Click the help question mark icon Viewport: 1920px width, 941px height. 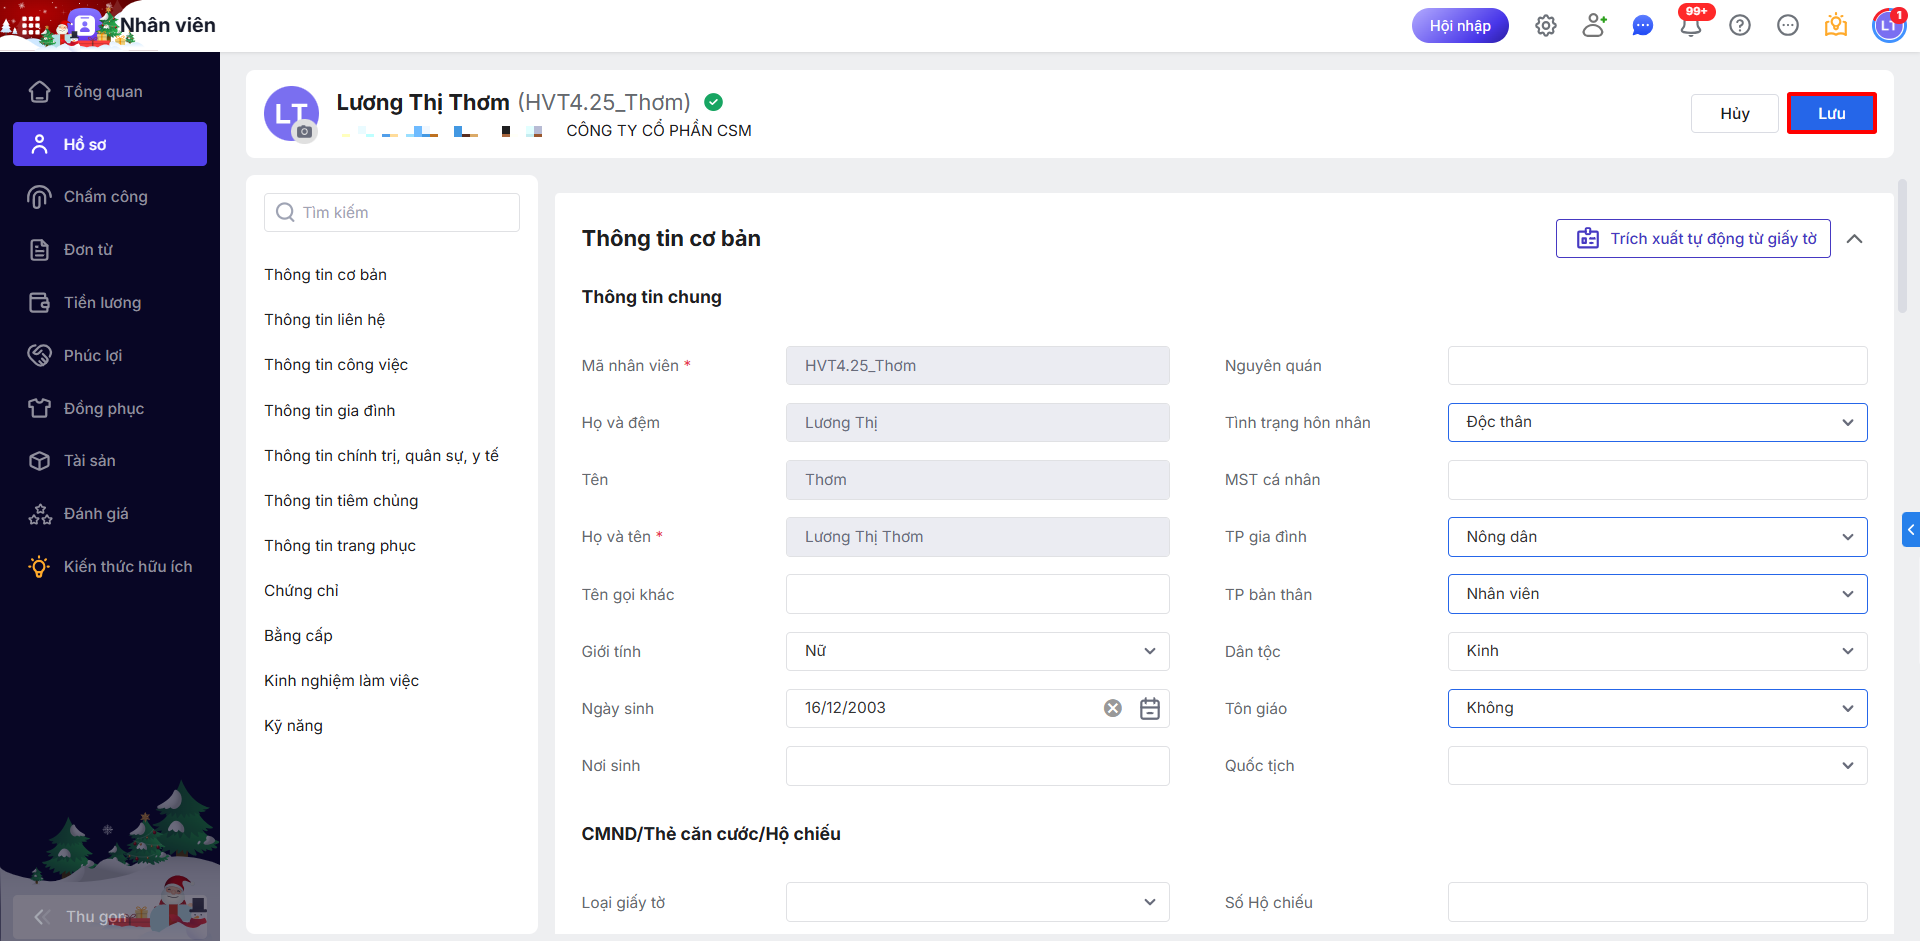pyautogui.click(x=1740, y=26)
